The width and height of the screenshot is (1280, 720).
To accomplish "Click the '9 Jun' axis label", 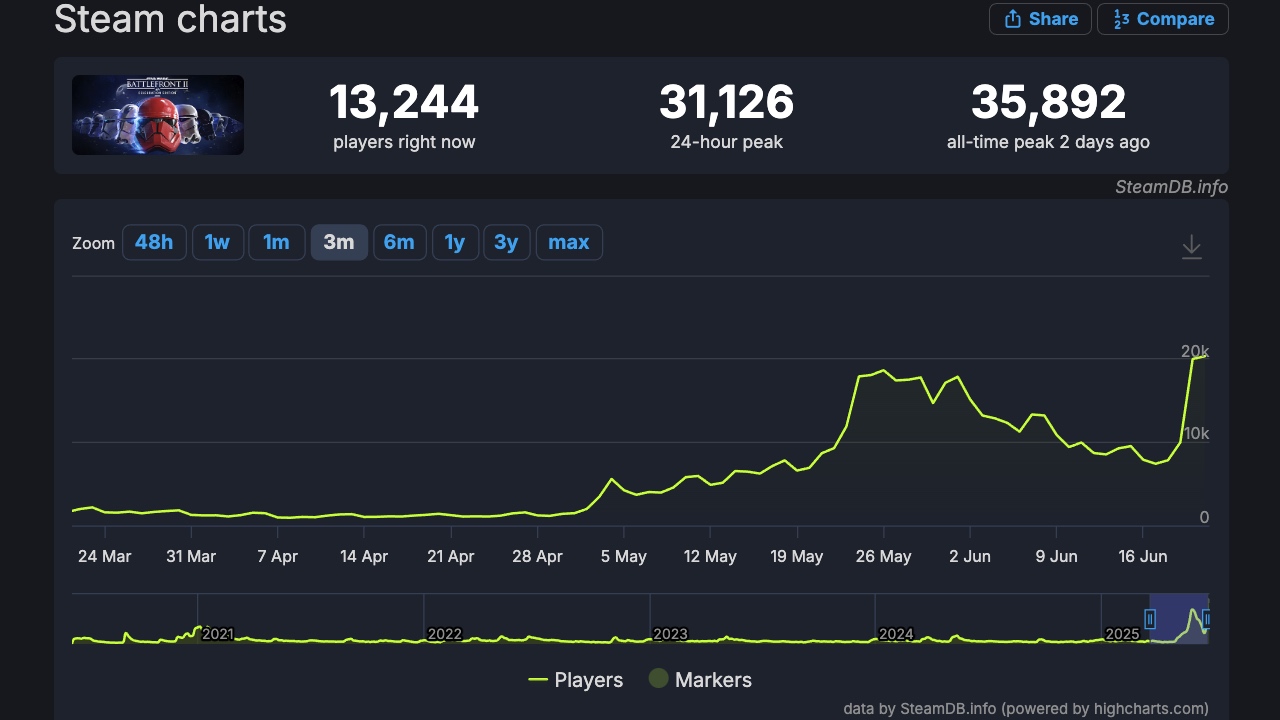I will [1057, 557].
